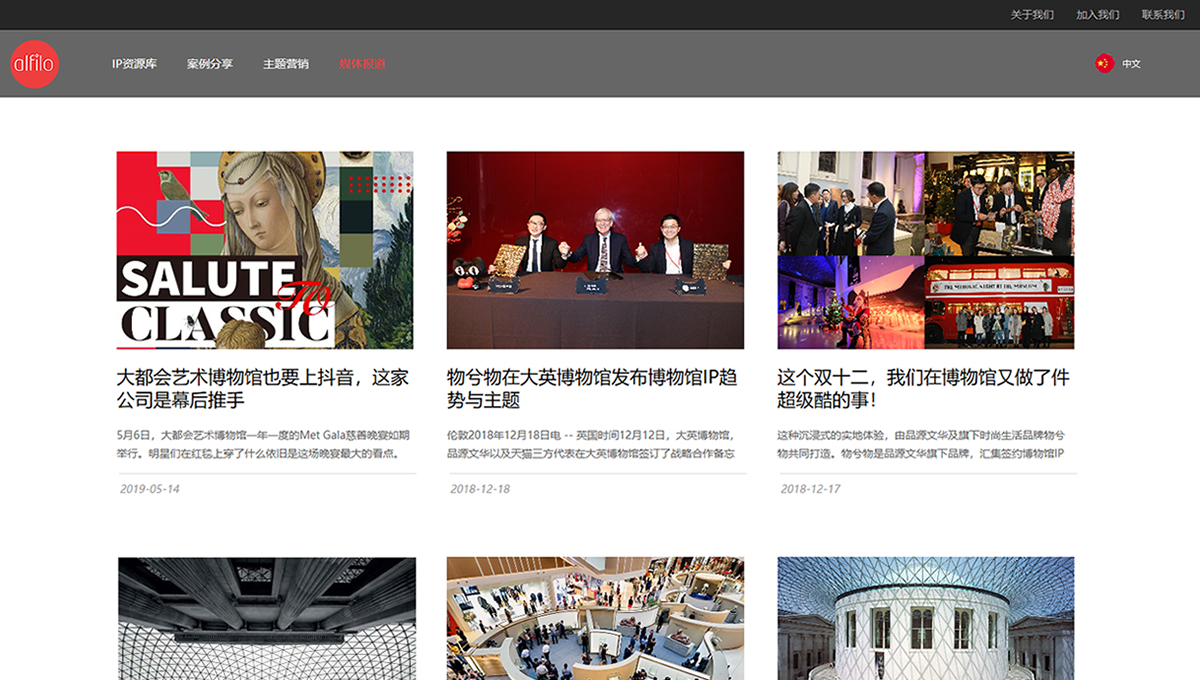Open the Salute to Classic article thumbnail
The width and height of the screenshot is (1200, 680).
[x=265, y=250]
